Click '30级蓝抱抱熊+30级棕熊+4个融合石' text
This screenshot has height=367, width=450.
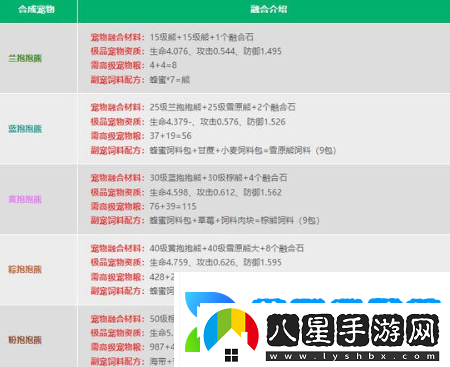point(218,178)
